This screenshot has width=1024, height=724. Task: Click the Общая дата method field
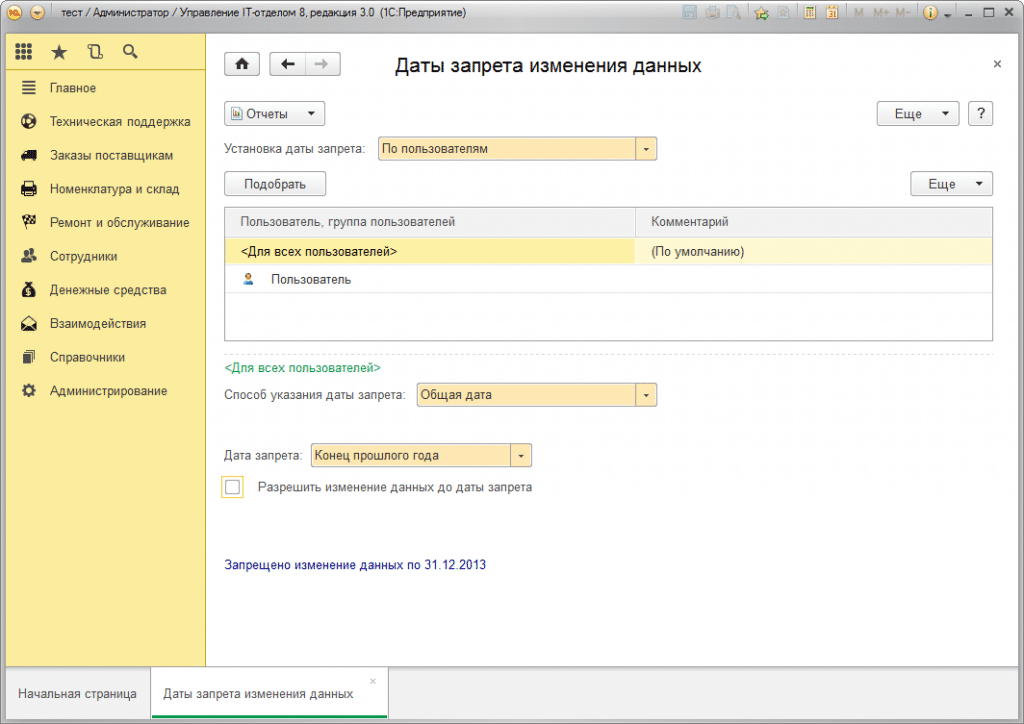526,395
